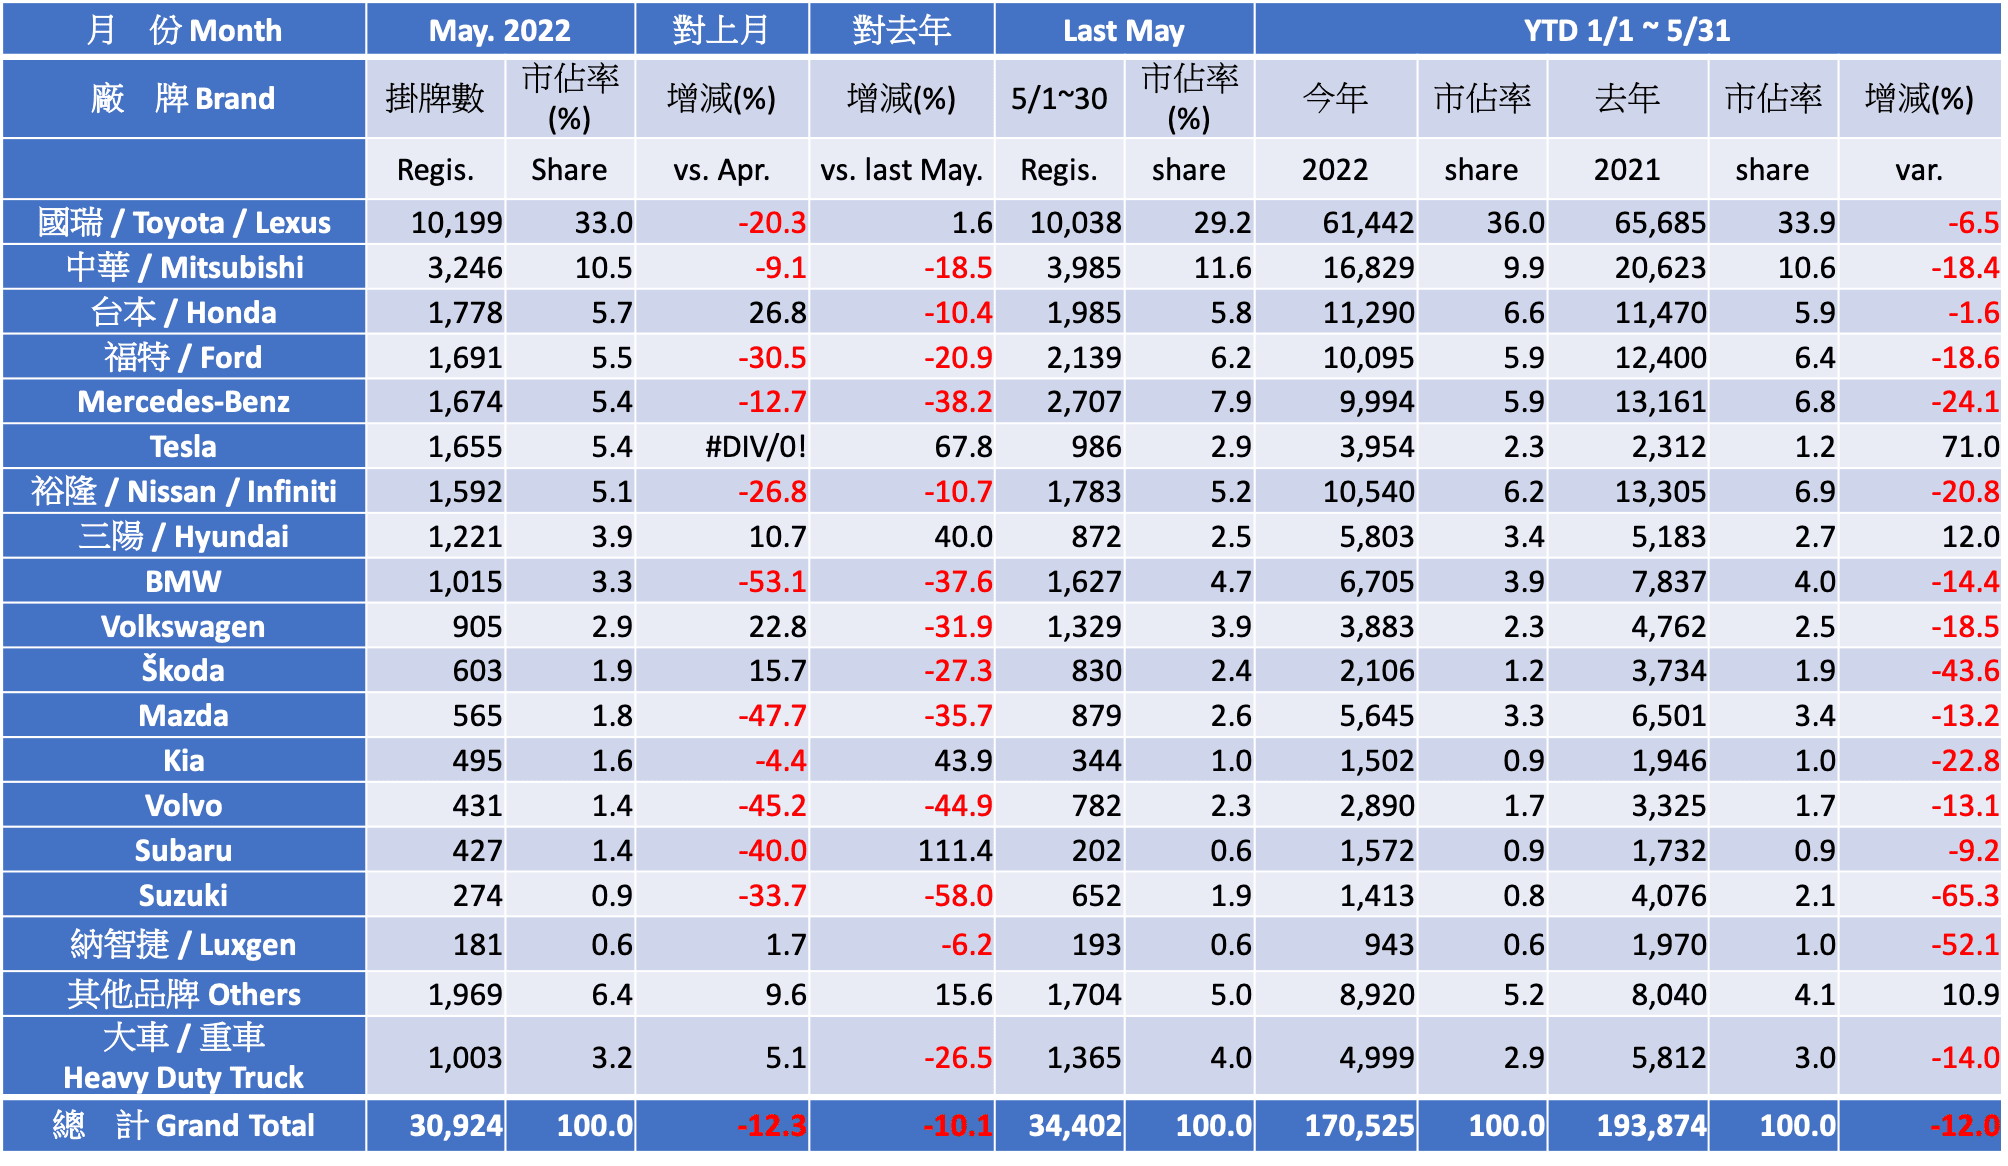Screen dimensions: 2008x1166
Task: Click the Mitsubishi brand row label
Action: pyautogui.click(x=184, y=267)
